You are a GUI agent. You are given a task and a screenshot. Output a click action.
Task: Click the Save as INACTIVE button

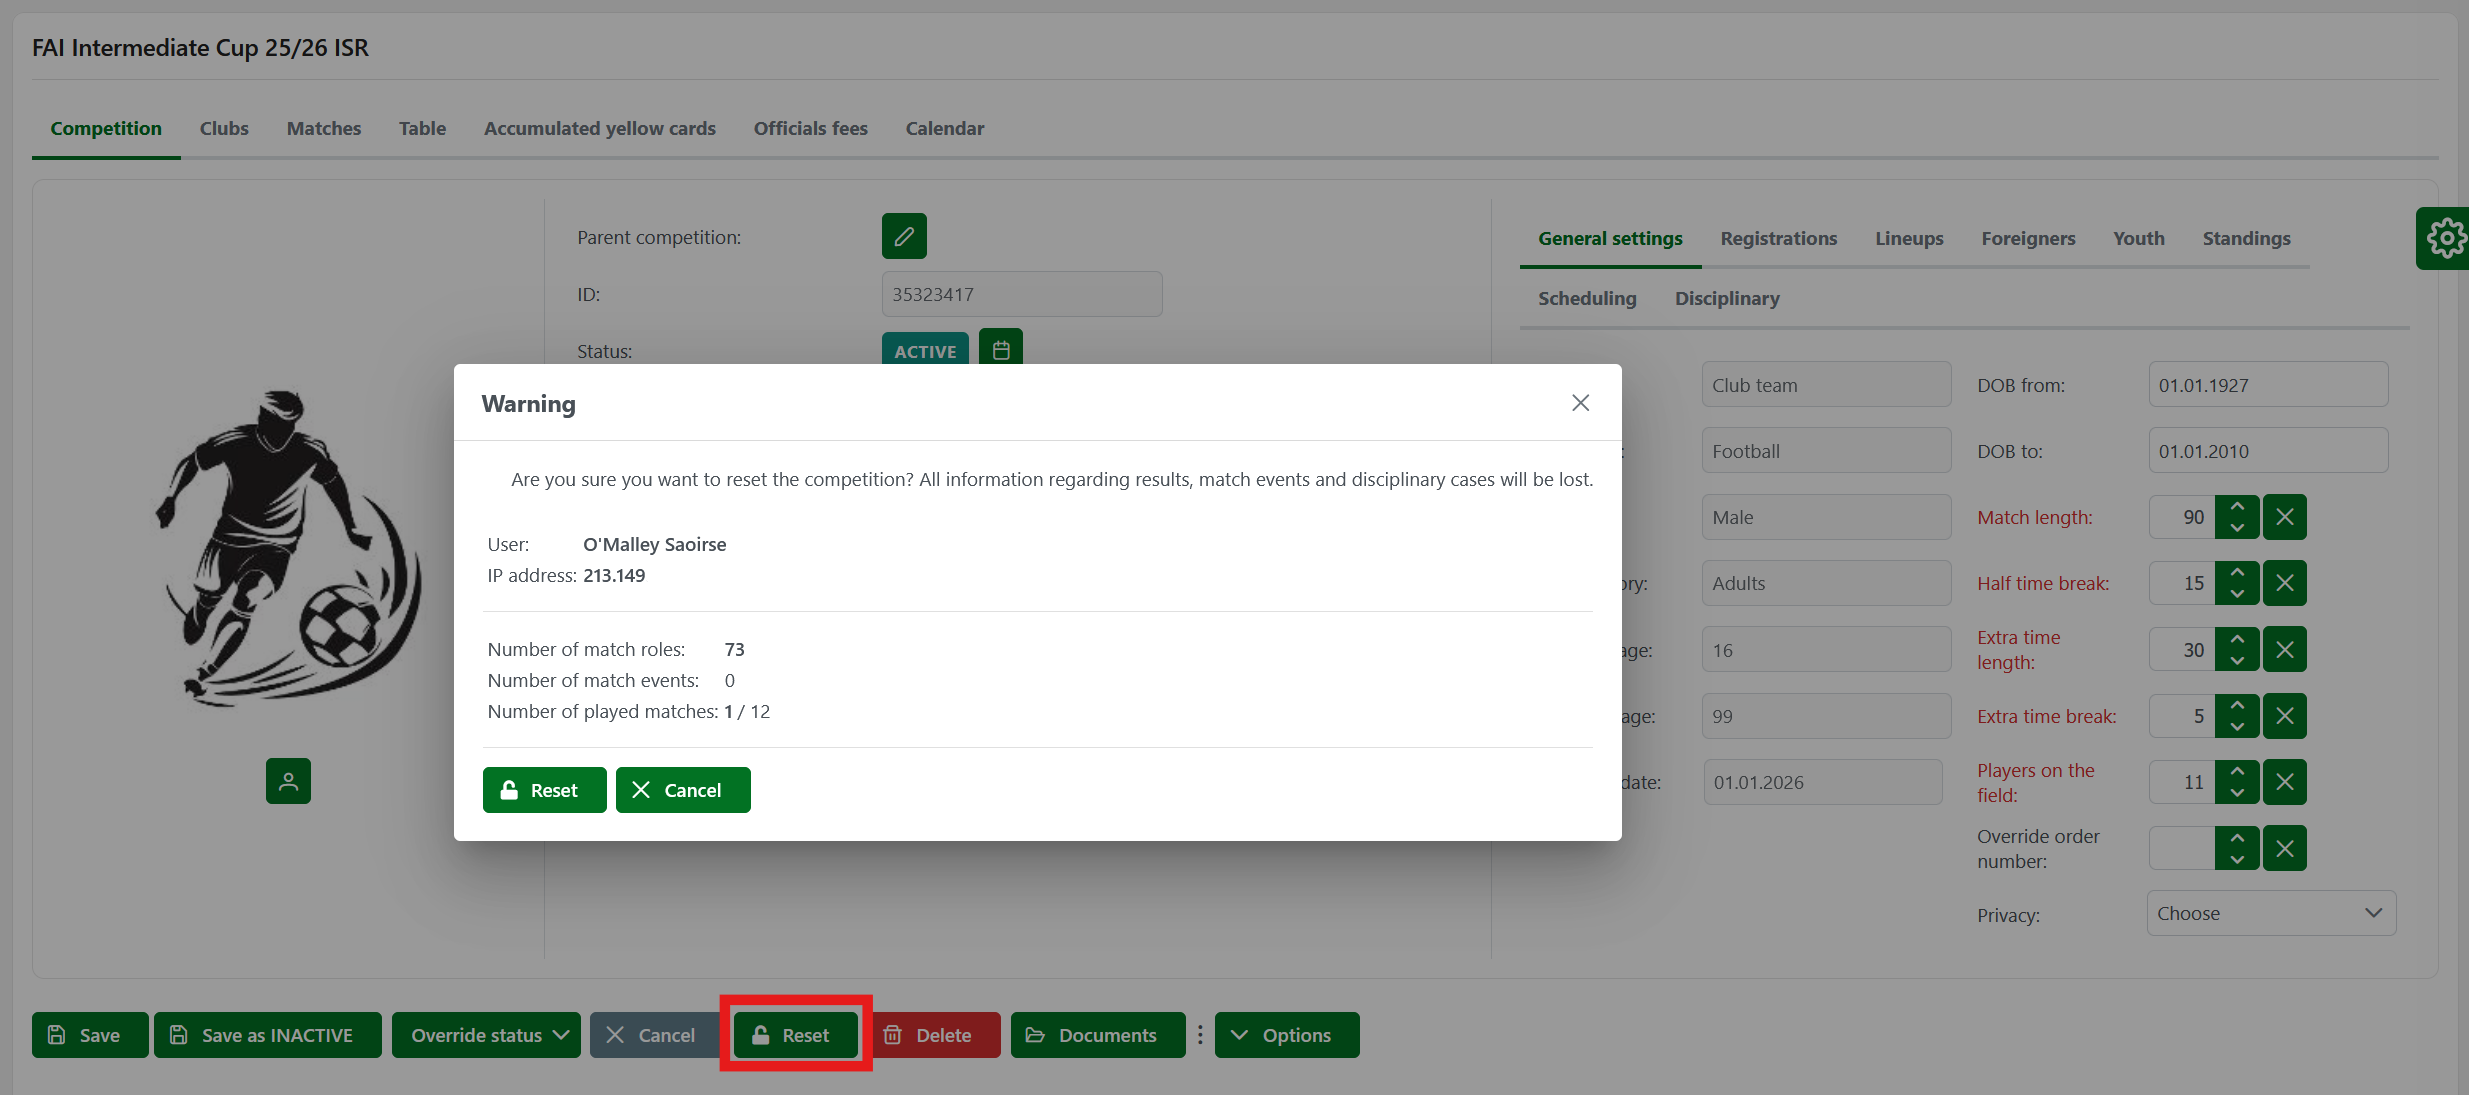tap(267, 1035)
